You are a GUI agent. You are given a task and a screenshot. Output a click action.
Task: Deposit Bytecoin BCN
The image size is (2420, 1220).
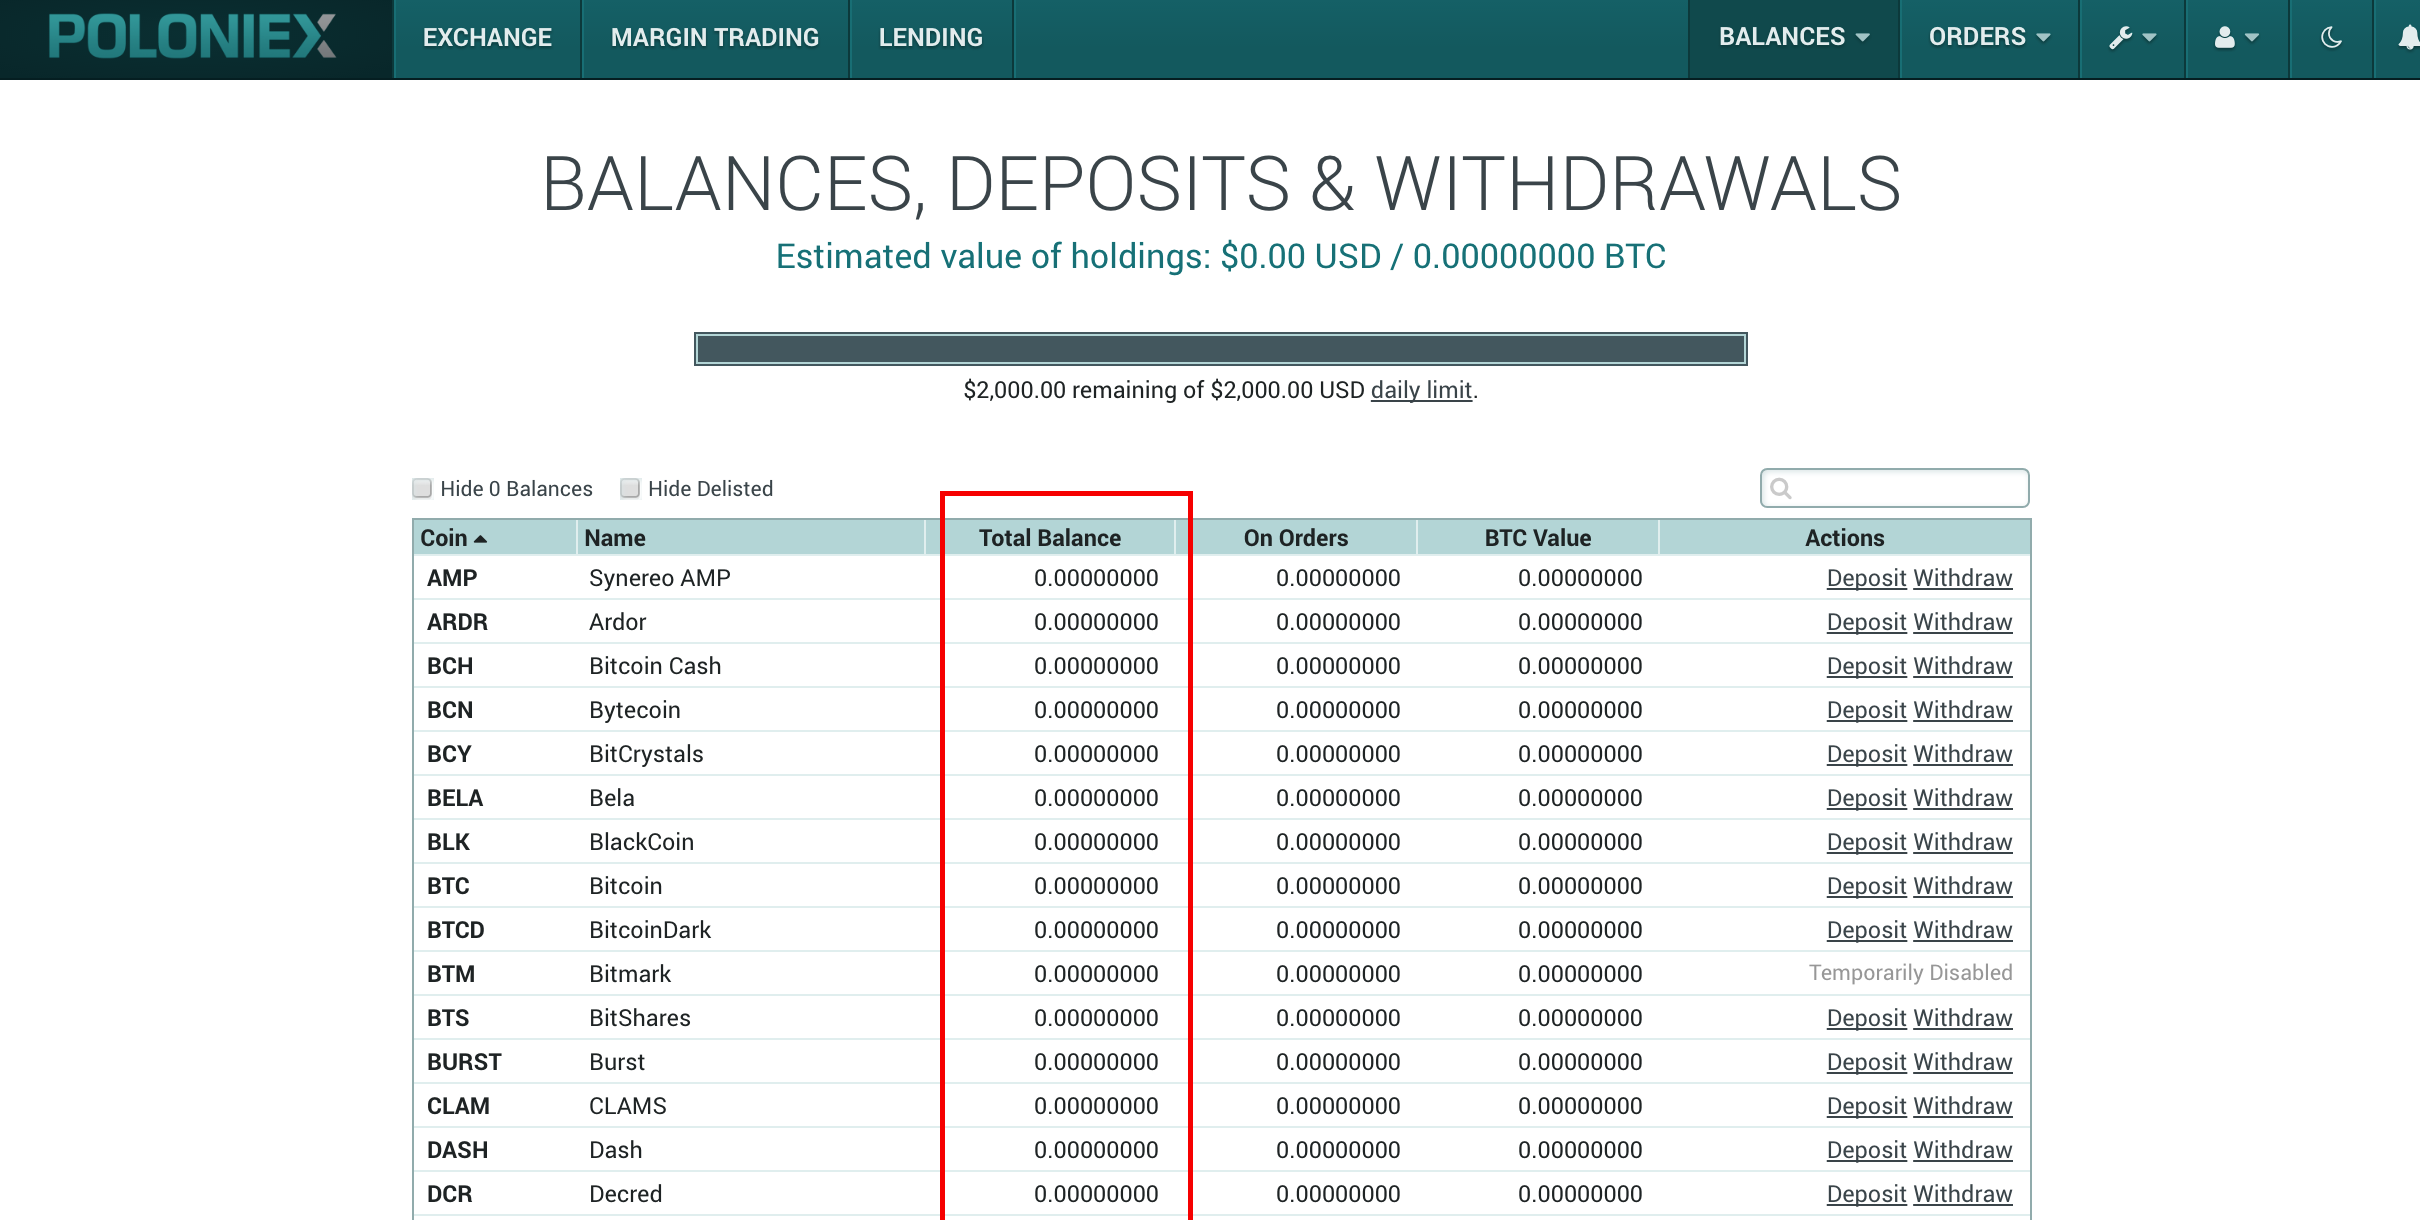coord(1867,710)
